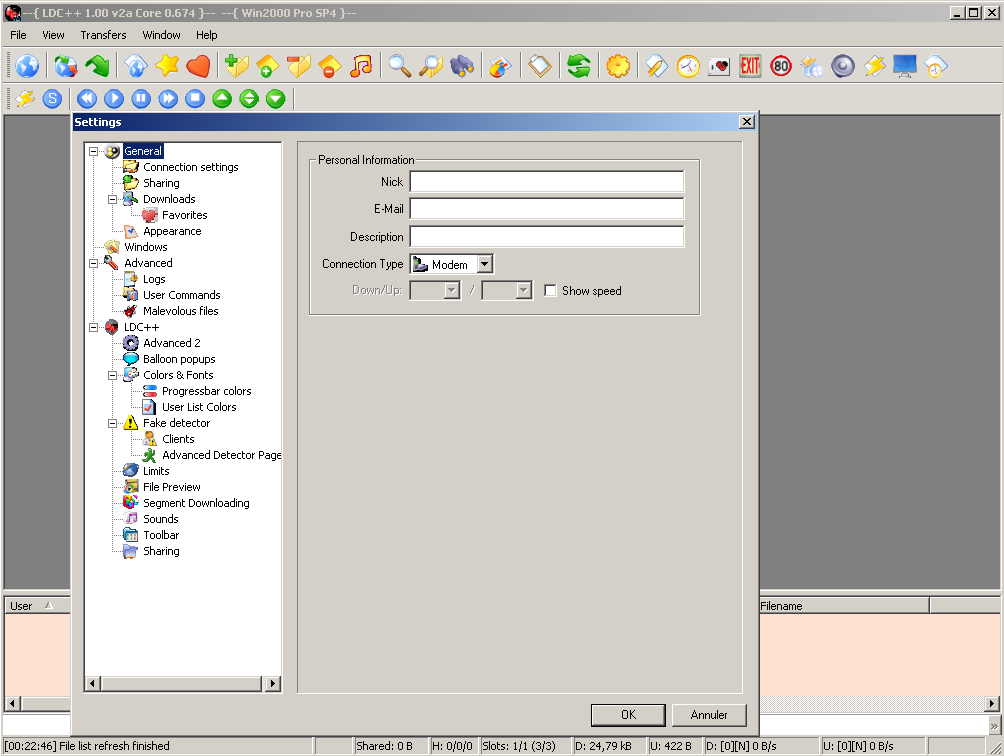Viewport: 1004px width, 756px height.
Task: Select Advanced 2 in the tree
Action: tap(172, 343)
